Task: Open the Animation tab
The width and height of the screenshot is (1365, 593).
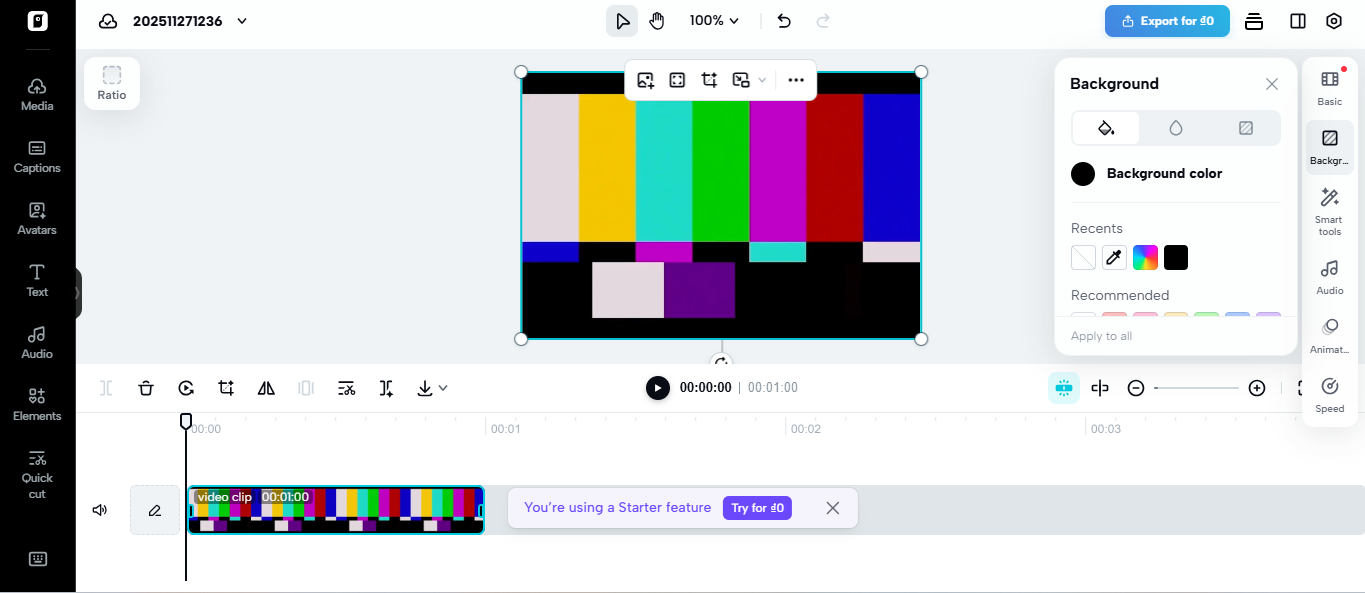Action: (x=1330, y=336)
